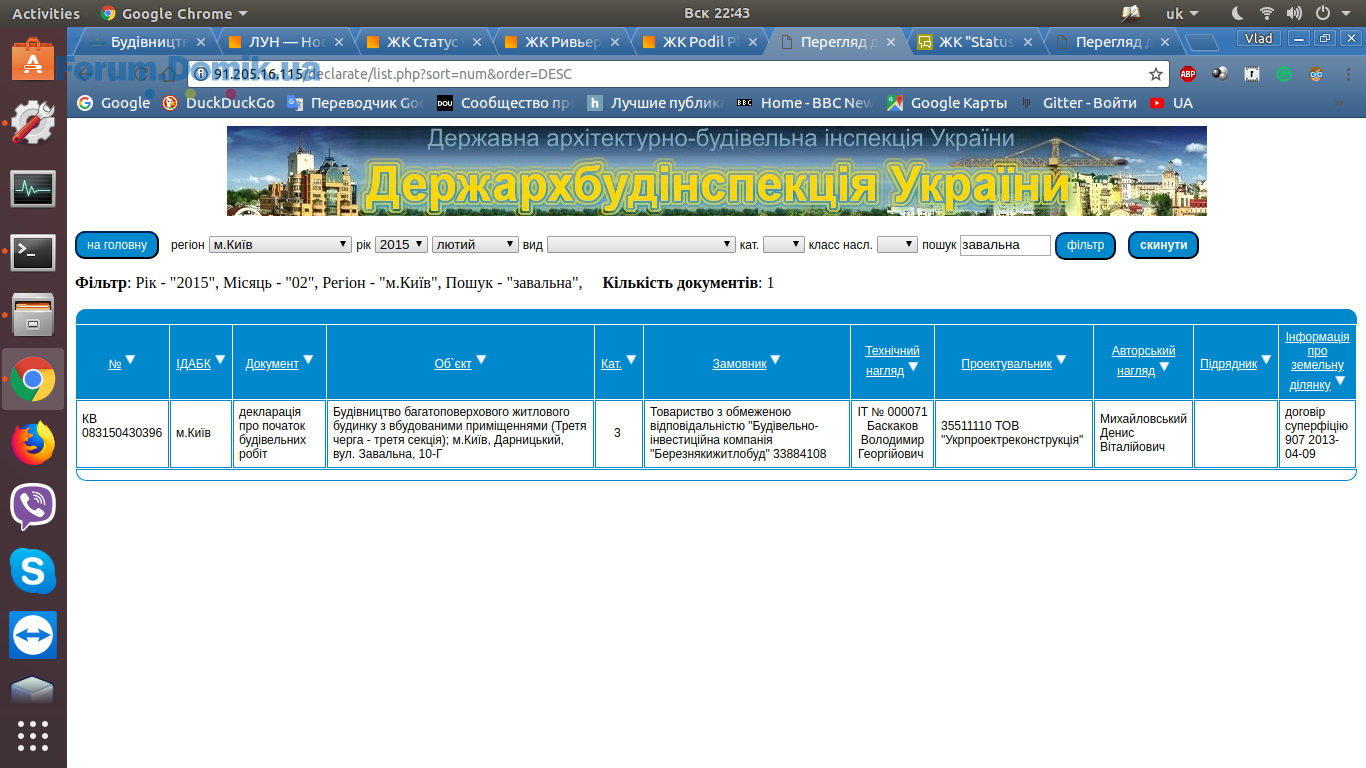The image size is (1366, 768).
Task: Click the на головну button
Action: click(x=117, y=245)
